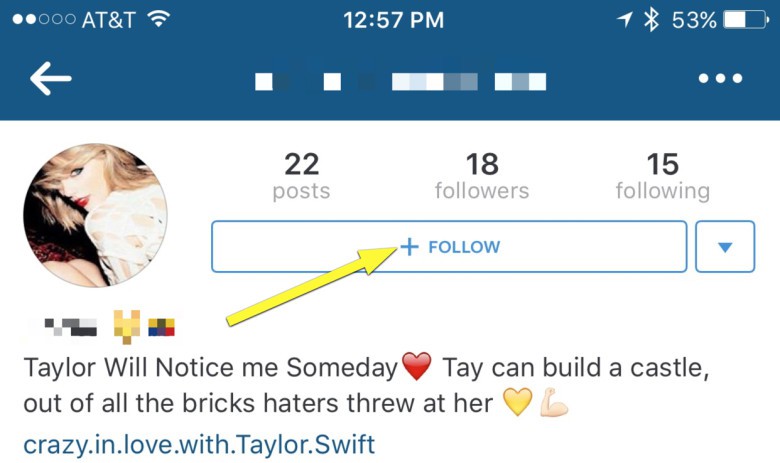This screenshot has width=780, height=463.
Task: Tap the flexed bicep emoji in bio
Action: point(554,402)
